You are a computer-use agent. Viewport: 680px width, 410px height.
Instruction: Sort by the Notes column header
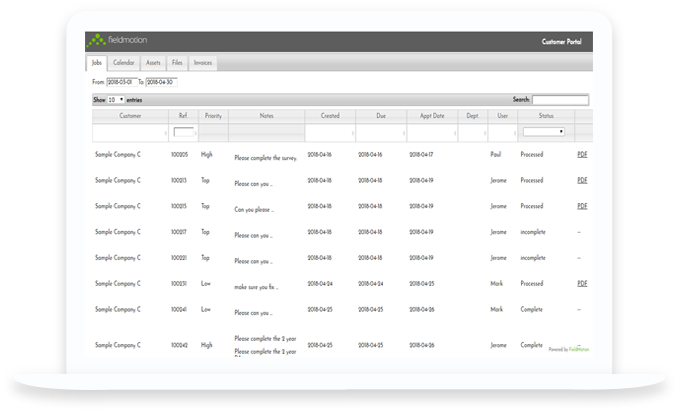tap(267, 116)
